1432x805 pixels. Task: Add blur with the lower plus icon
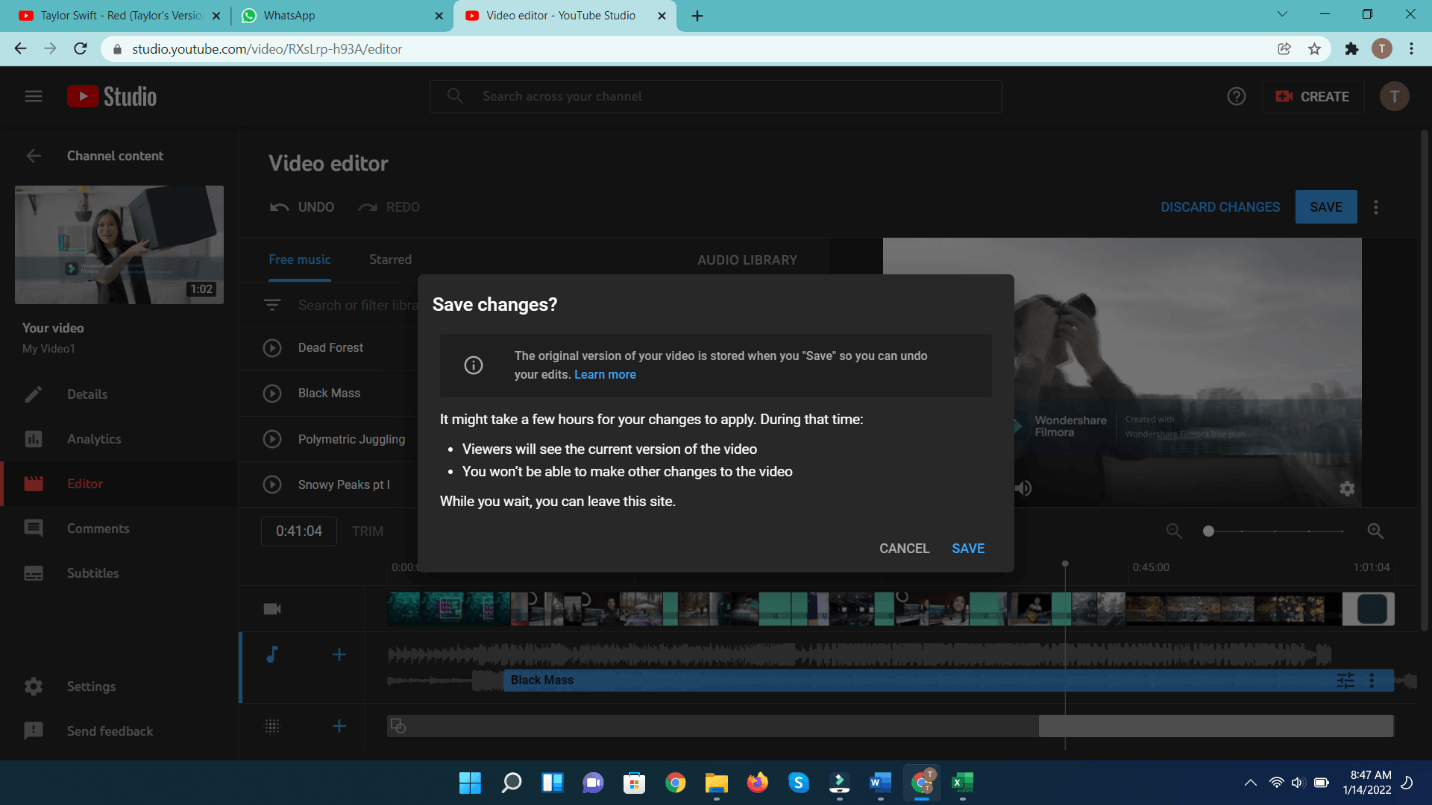coord(339,726)
